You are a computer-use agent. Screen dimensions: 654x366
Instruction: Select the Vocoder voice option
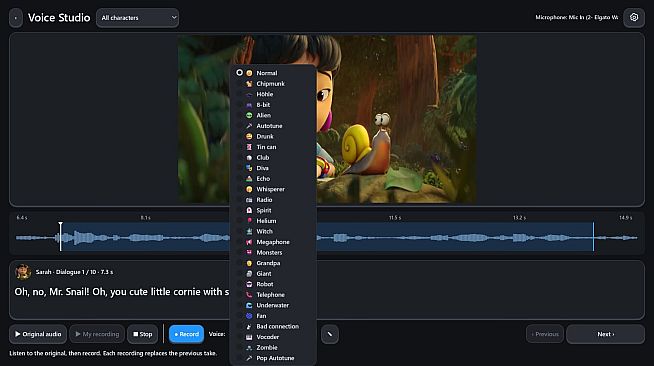[273, 337]
